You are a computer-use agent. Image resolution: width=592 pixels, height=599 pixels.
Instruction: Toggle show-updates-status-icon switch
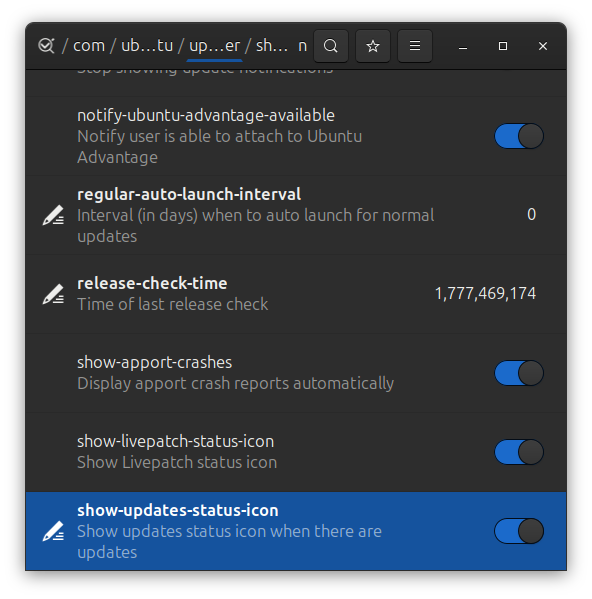(519, 531)
